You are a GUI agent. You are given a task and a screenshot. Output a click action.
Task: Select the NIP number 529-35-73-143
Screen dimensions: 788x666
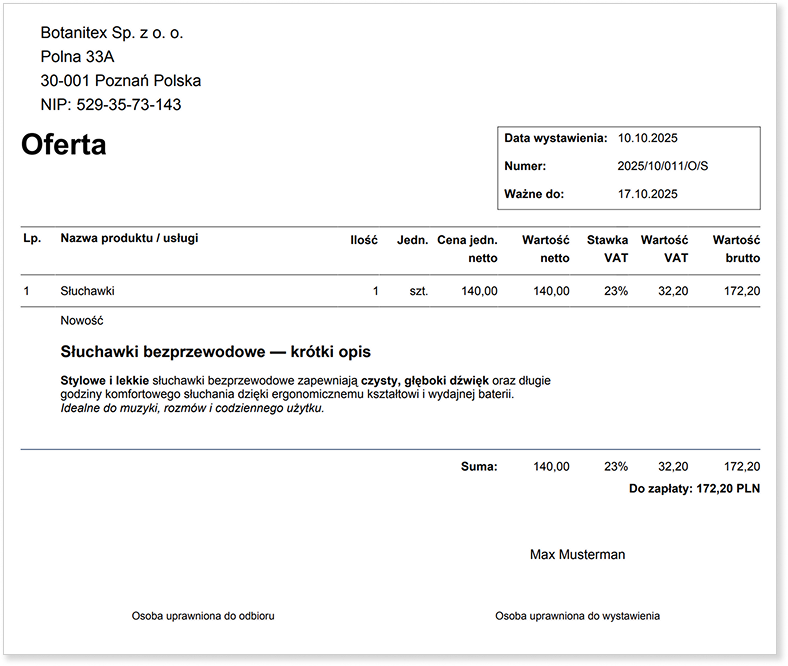[129, 104]
